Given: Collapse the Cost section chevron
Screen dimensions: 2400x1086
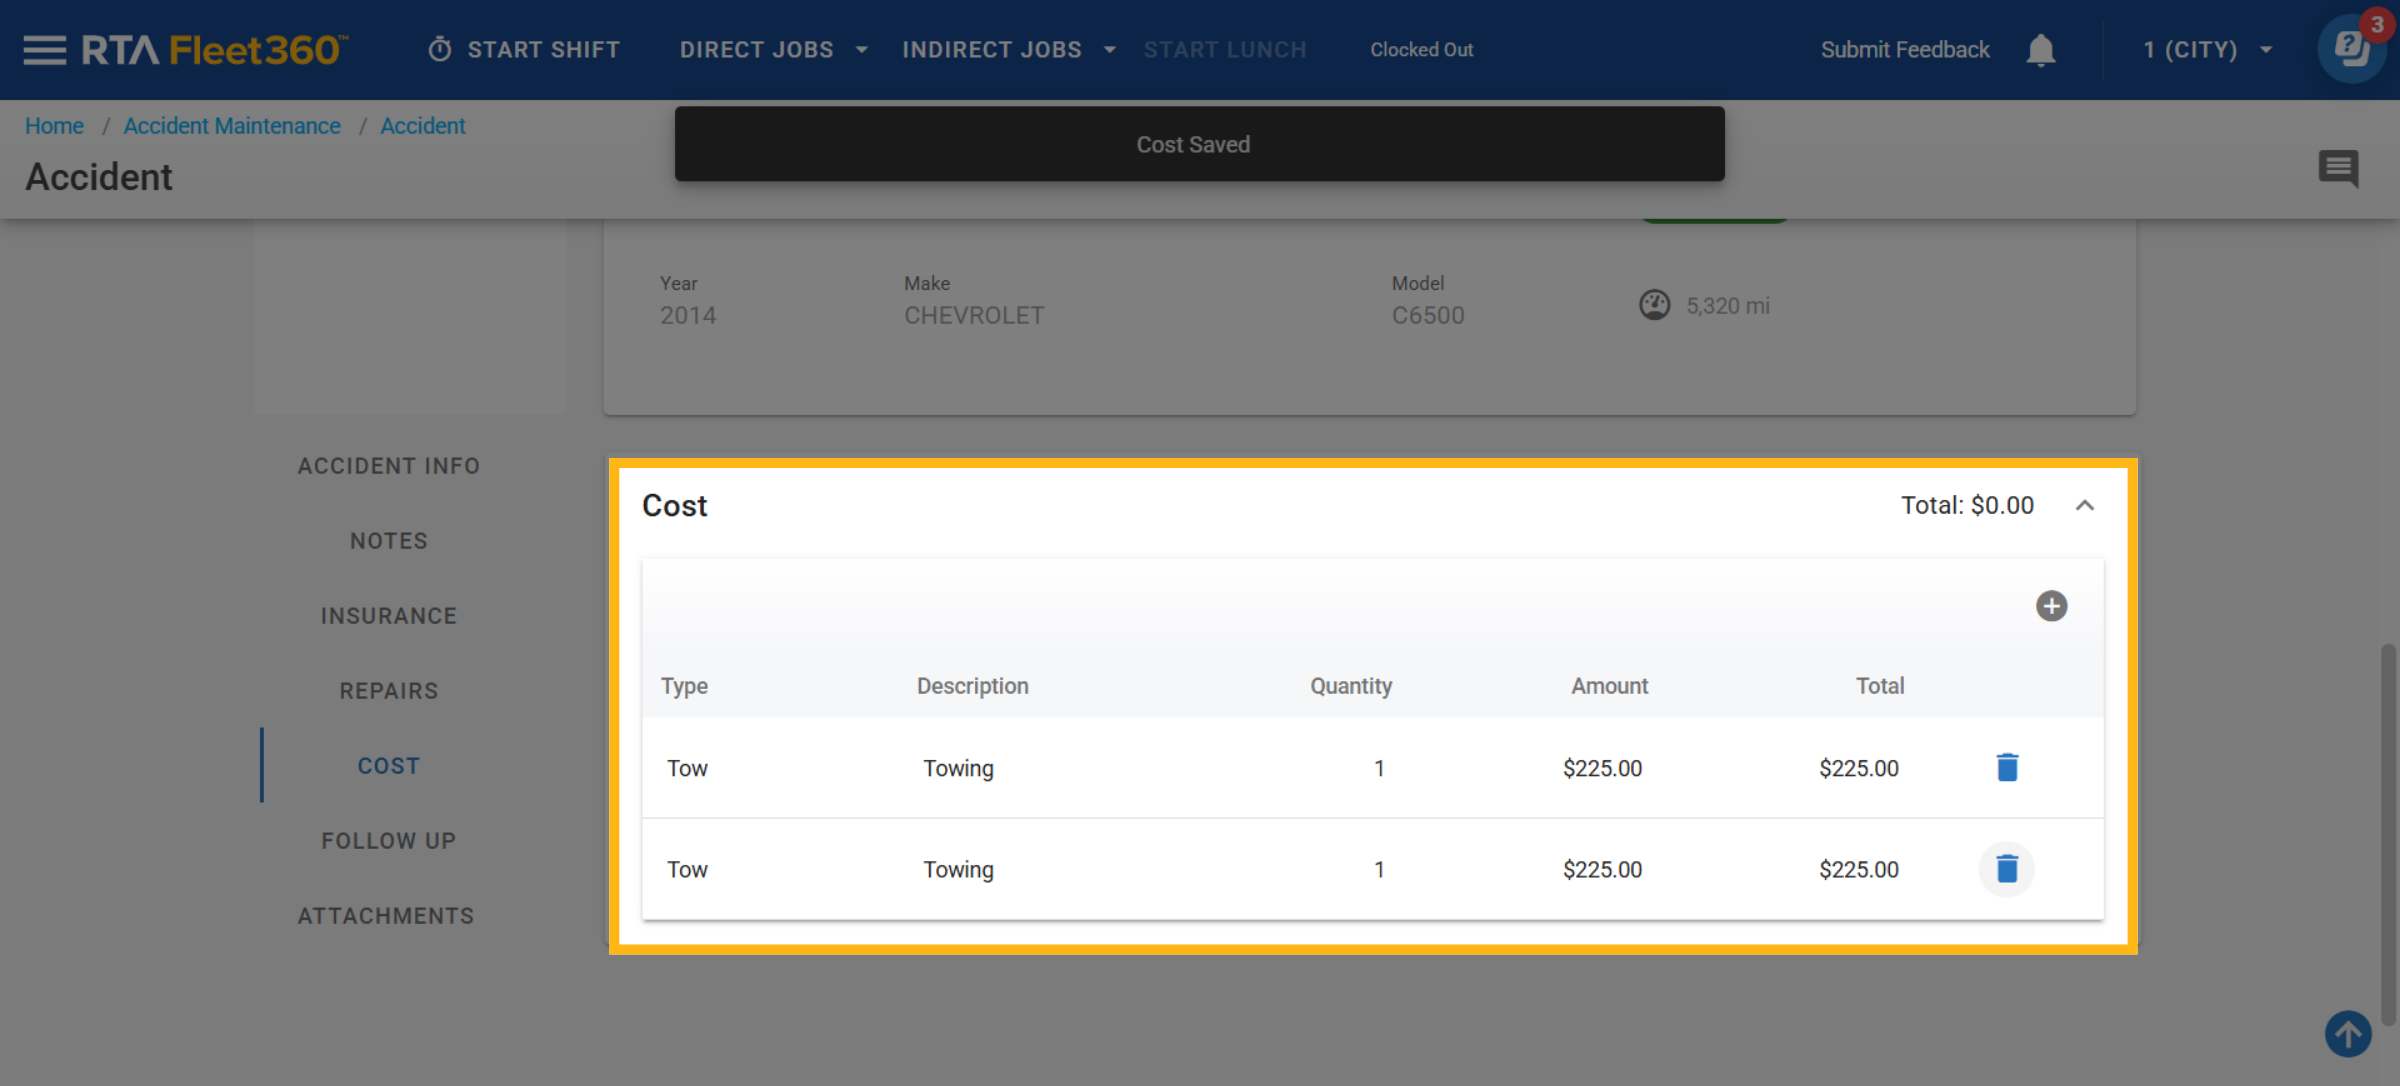Looking at the screenshot, I should (2085, 506).
